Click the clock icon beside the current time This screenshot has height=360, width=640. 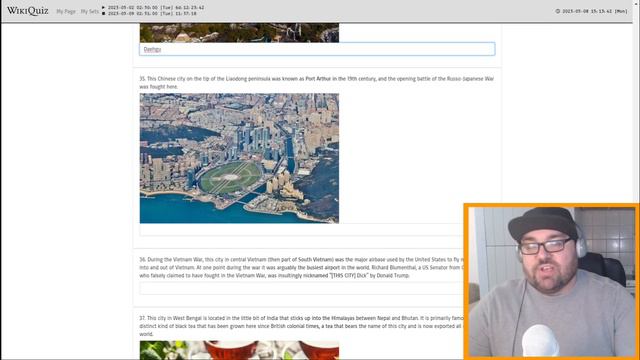point(558,11)
